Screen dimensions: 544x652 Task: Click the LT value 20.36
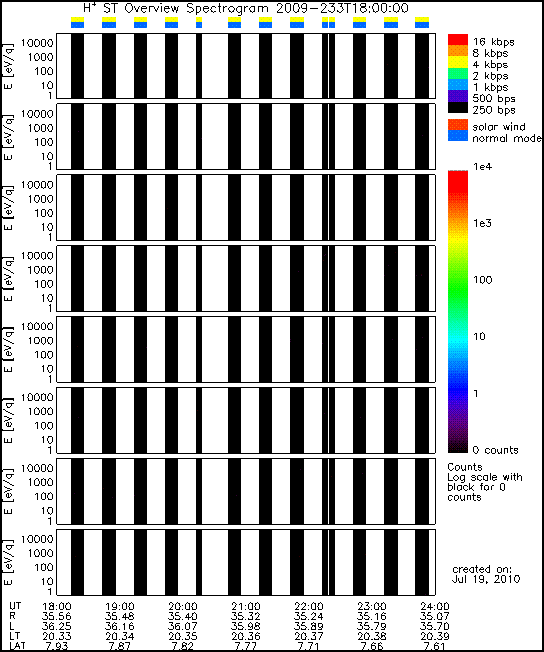(246, 636)
